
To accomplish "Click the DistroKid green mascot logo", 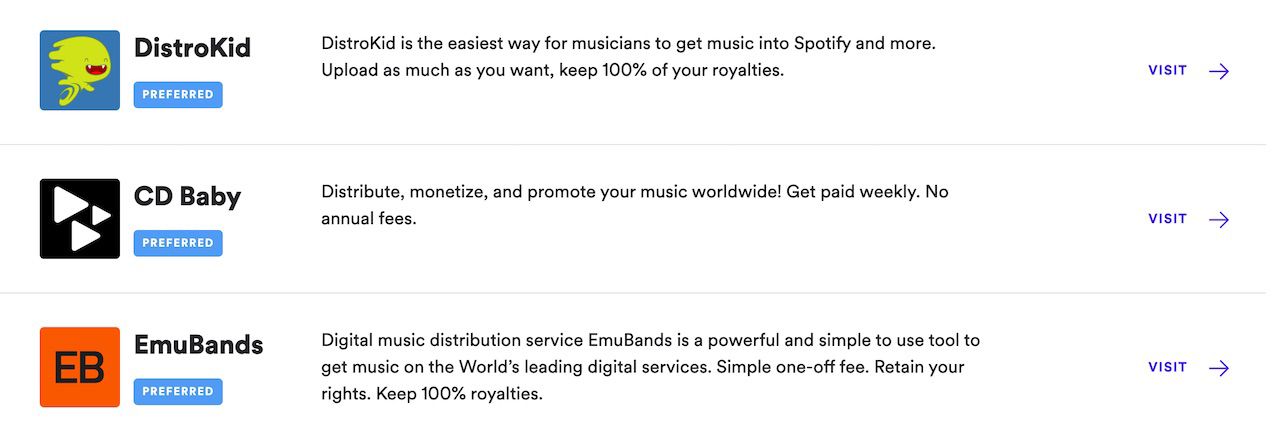I will point(80,70).
